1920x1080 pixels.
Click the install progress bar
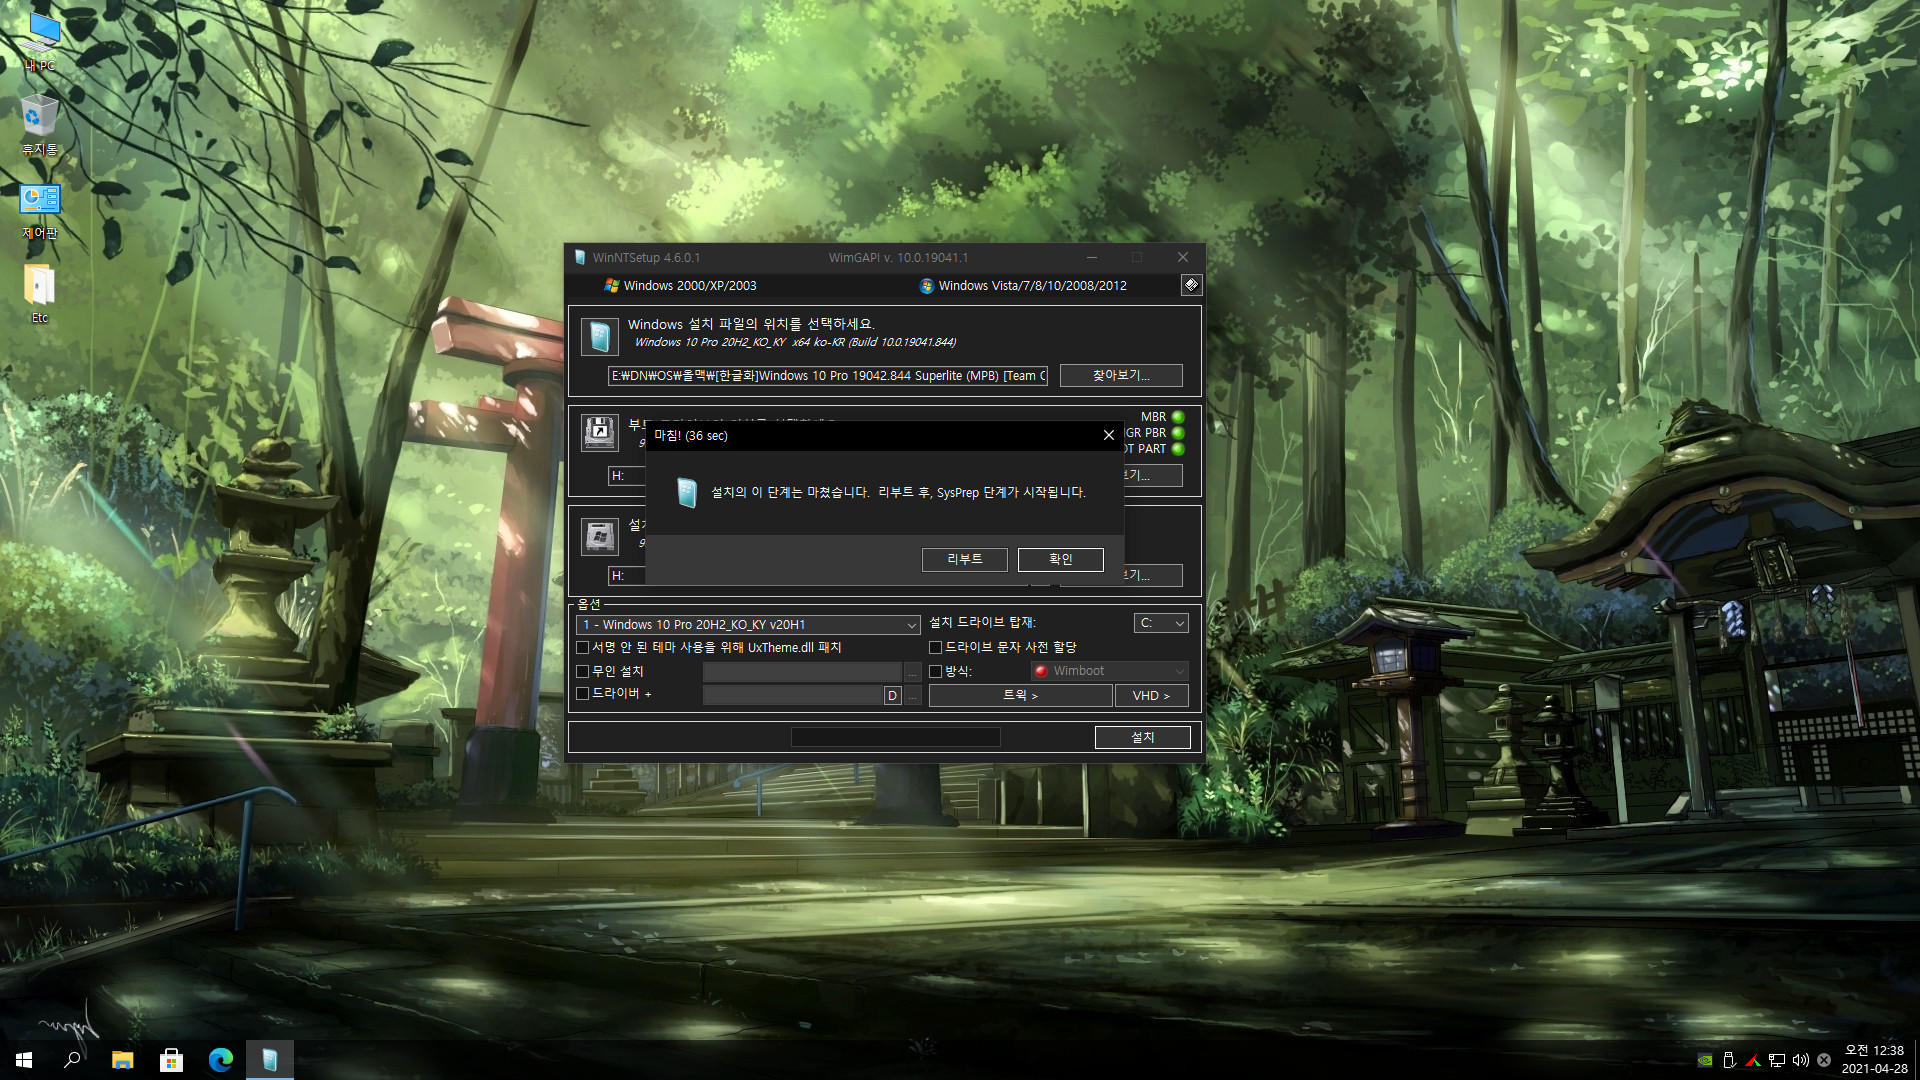895,737
